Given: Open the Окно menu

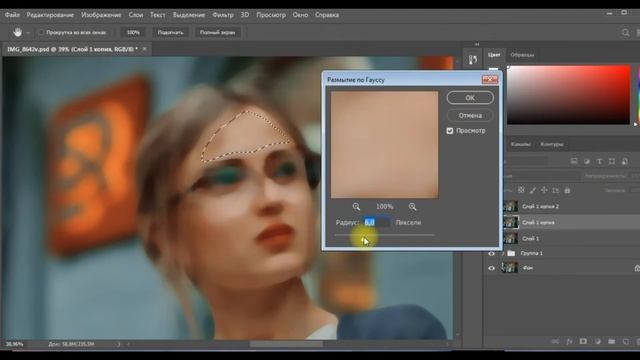Looking at the screenshot, I should pos(300,15).
